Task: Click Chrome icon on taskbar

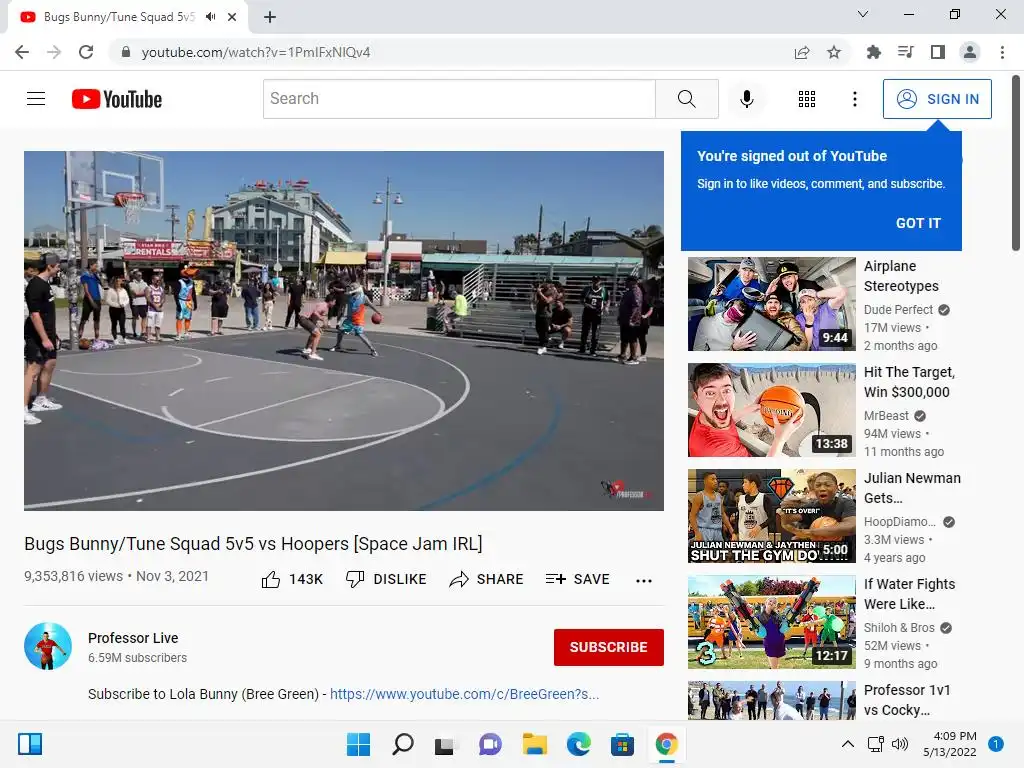Action: pos(666,744)
